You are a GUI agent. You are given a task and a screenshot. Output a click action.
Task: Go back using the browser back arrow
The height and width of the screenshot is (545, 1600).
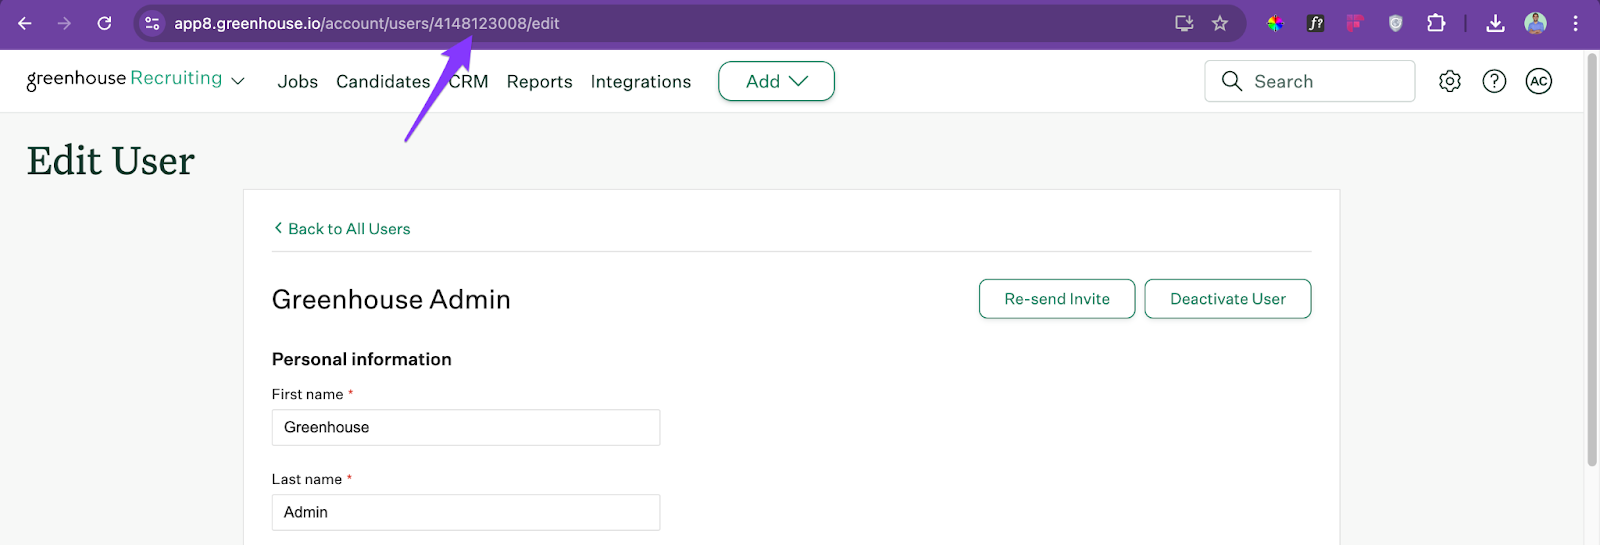(x=25, y=23)
